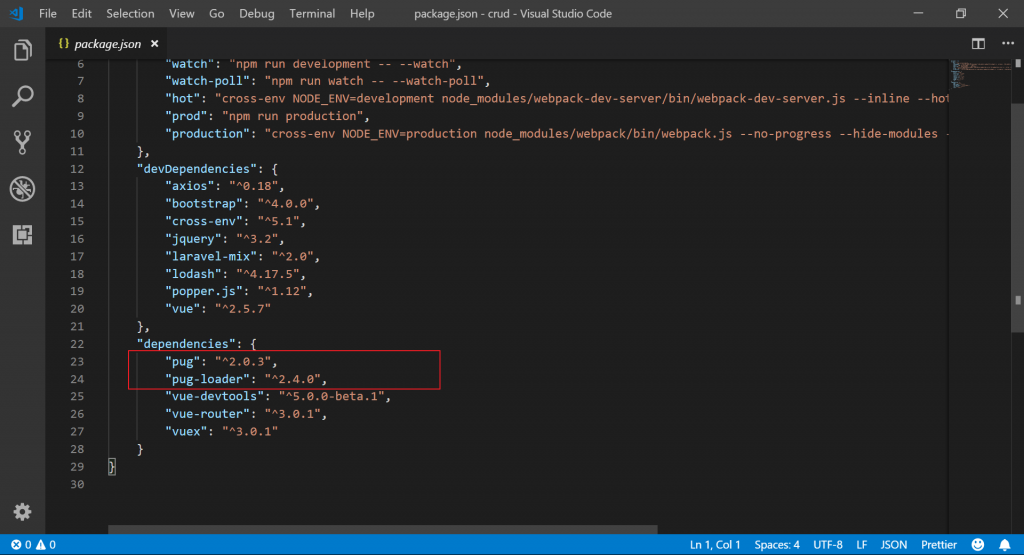Click the "laravel-mix" key
Screen dimensions: 1024x555
coord(211,257)
